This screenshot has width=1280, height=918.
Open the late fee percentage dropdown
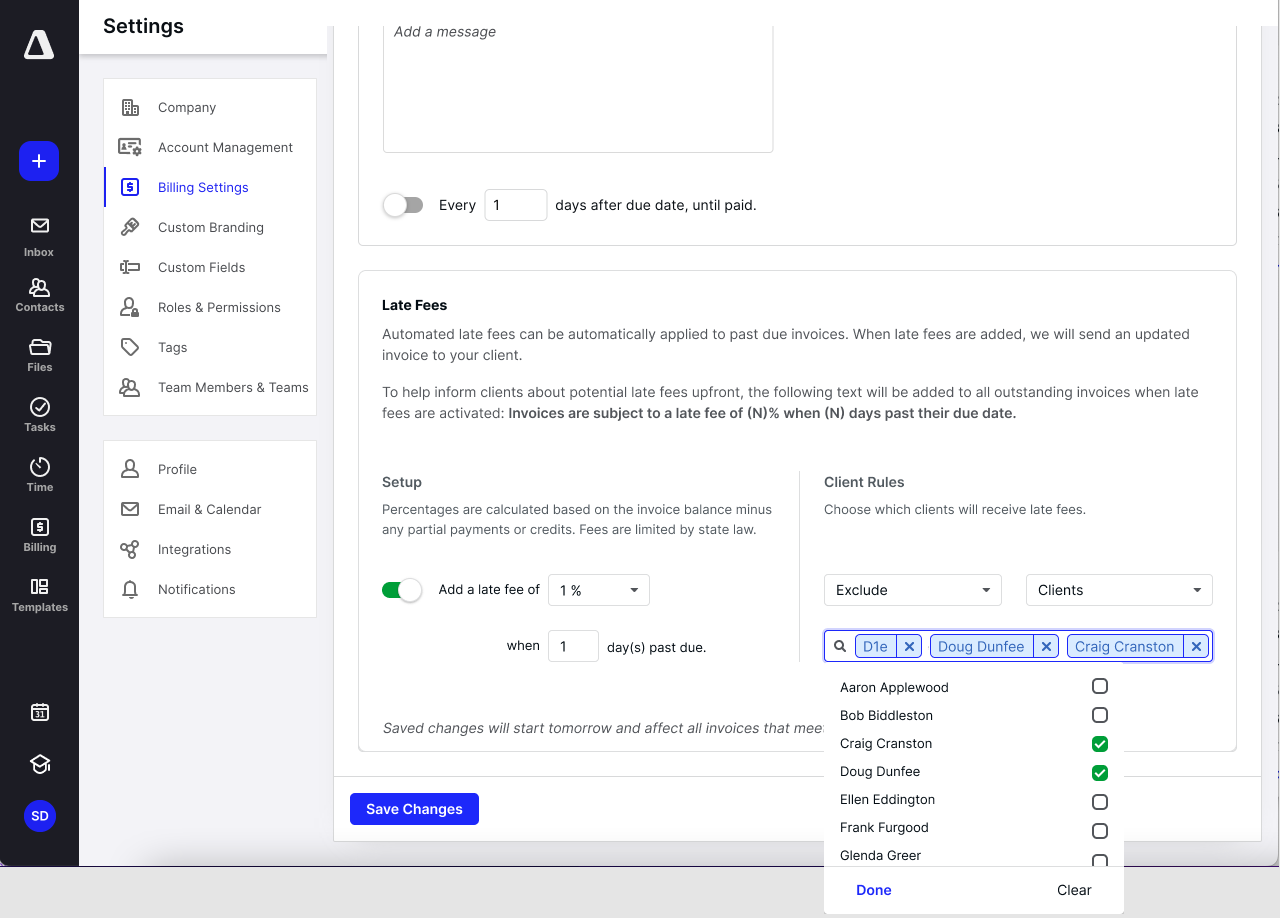pyautogui.click(x=598, y=590)
